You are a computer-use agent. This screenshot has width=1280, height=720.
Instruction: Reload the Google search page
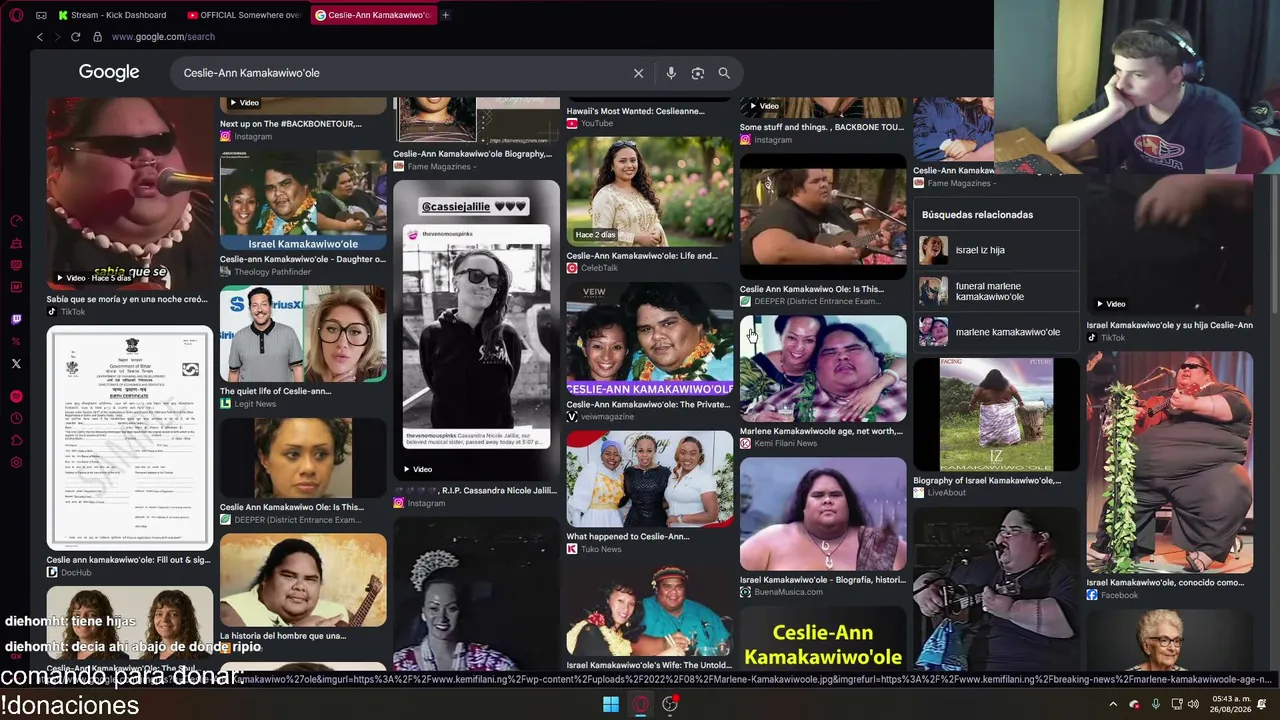(x=75, y=37)
